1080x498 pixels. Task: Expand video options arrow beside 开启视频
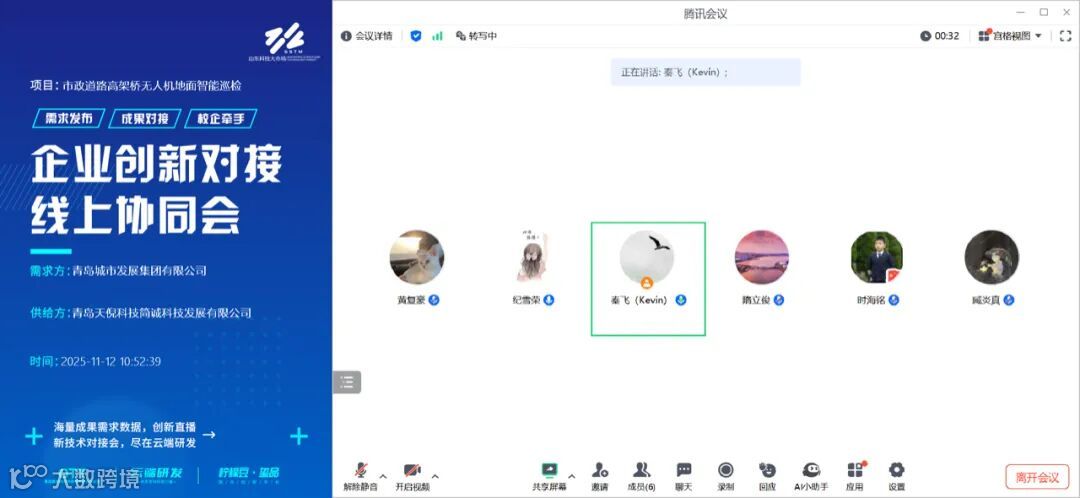click(435, 475)
